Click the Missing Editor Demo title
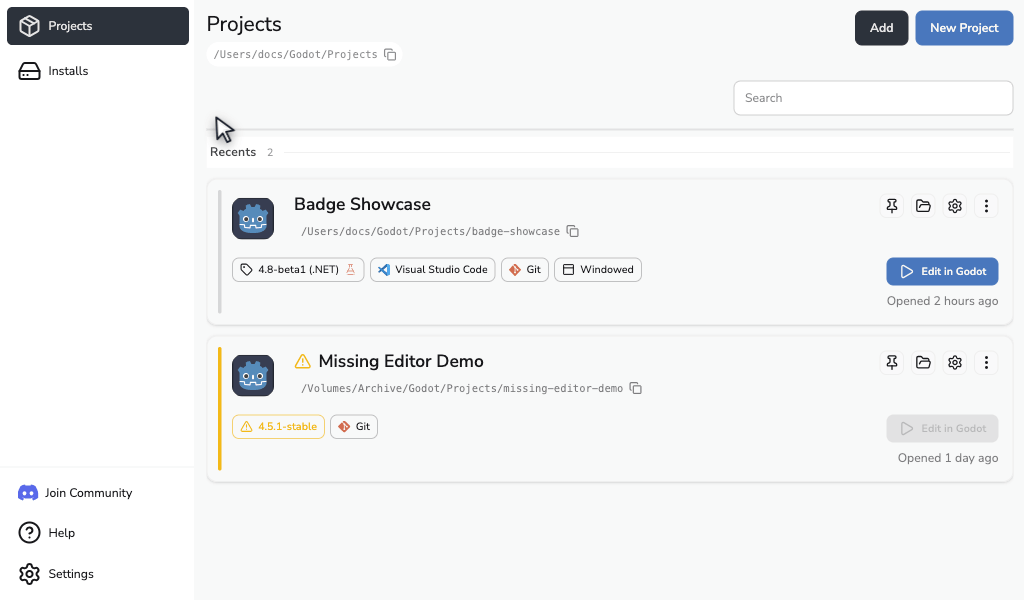The image size is (1024, 600). click(x=401, y=361)
